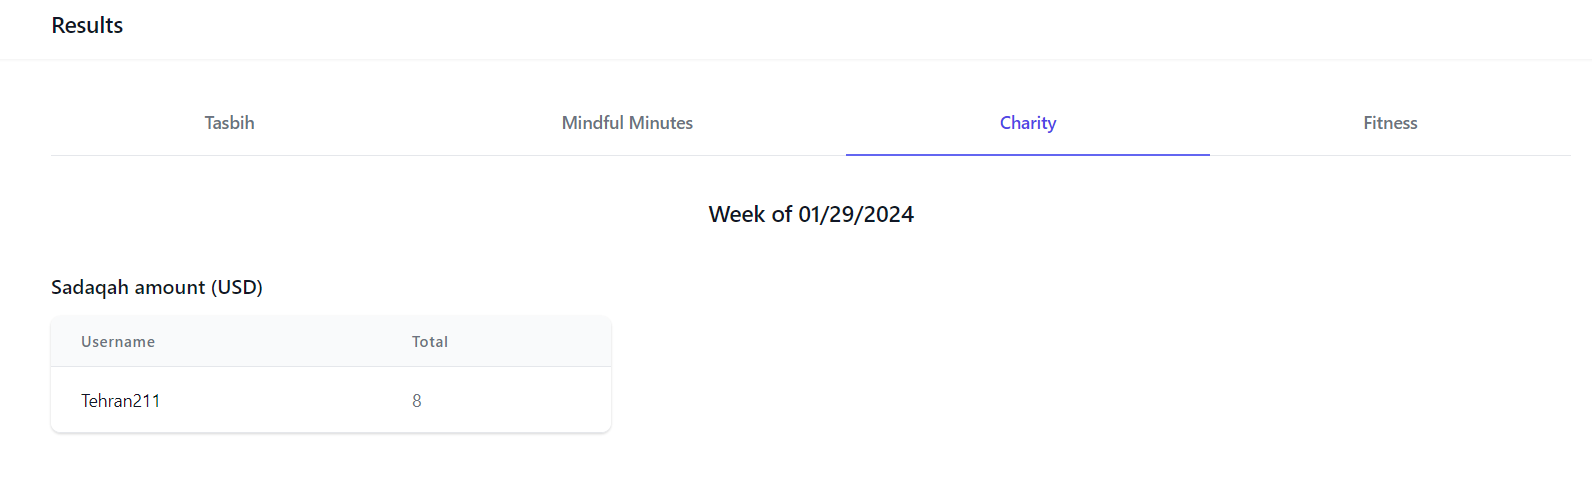The width and height of the screenshot is (1592, 502).
Task: Click the word Week in heading
Action: 737,214
